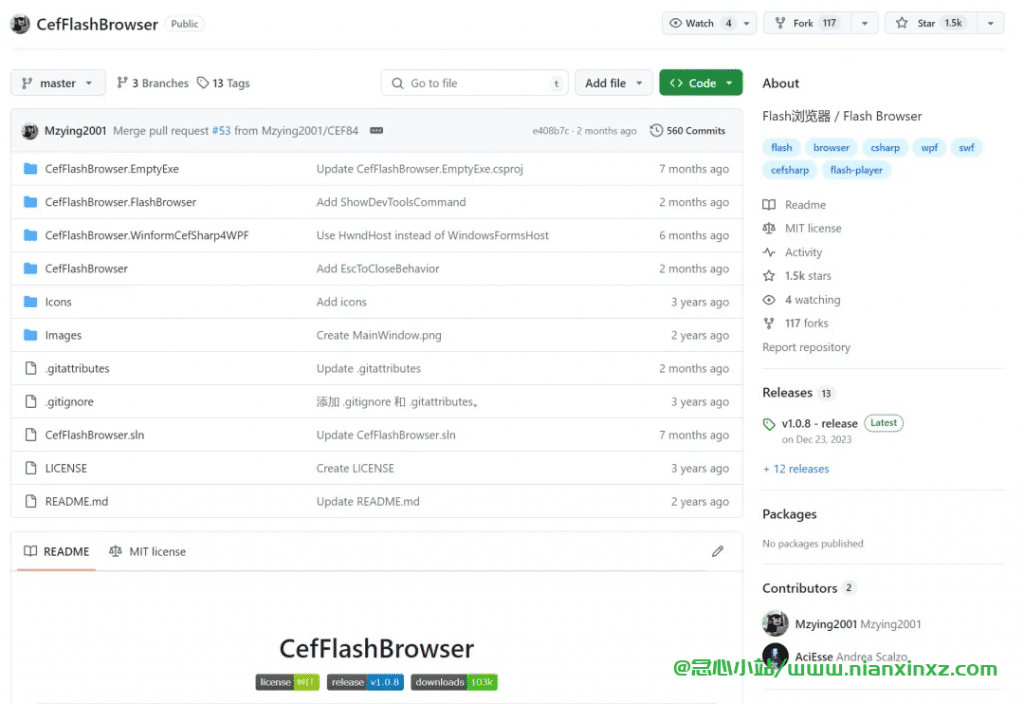Screen dimensions: 1024x704
Task: Click the swf topic tag
Action: (967, 148)
